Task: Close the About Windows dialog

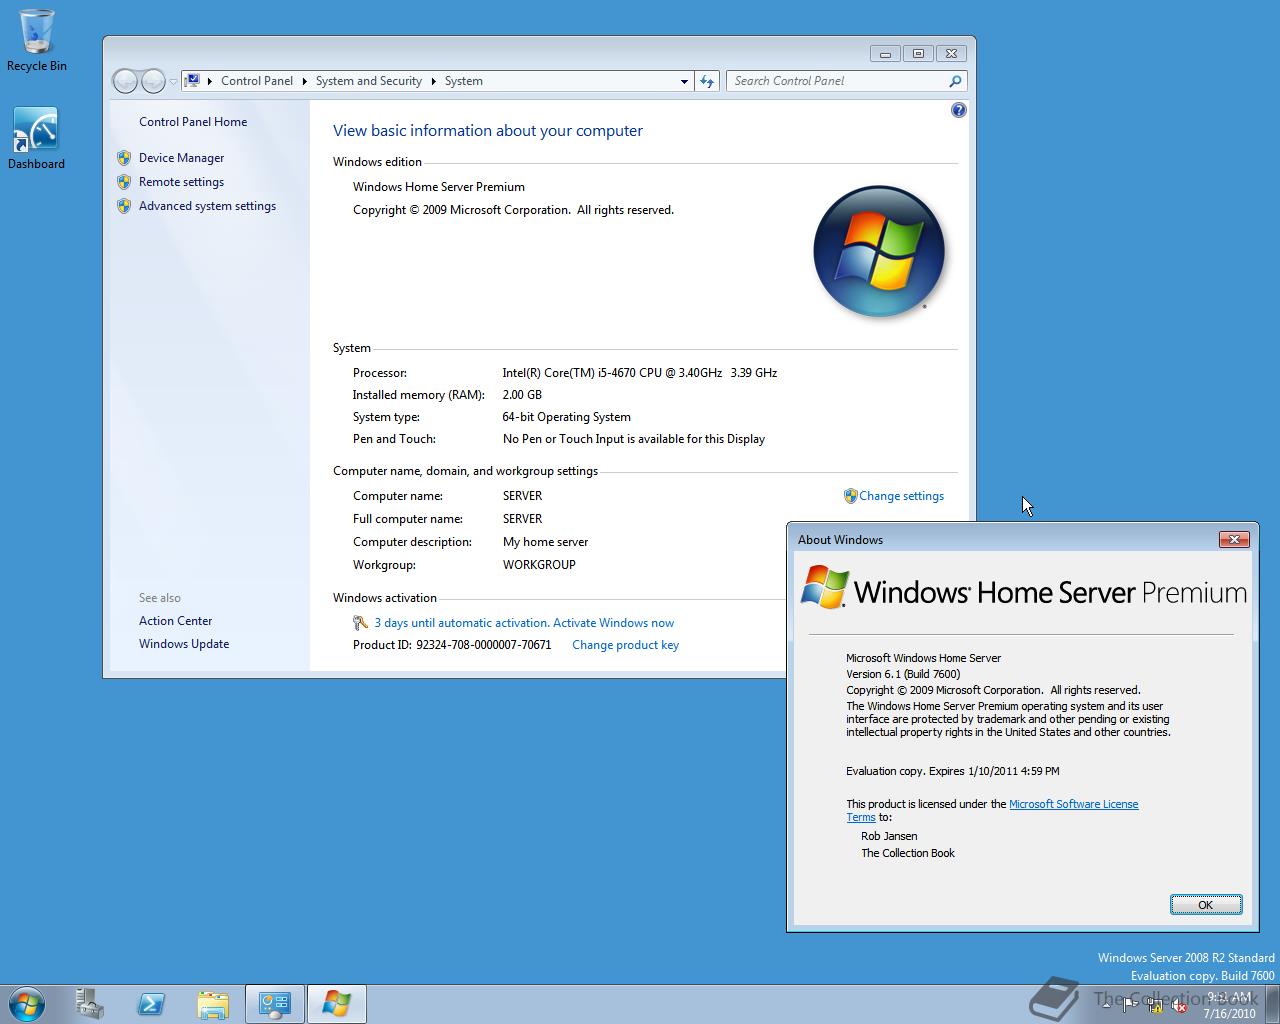Action: [x=1234, y=539]
